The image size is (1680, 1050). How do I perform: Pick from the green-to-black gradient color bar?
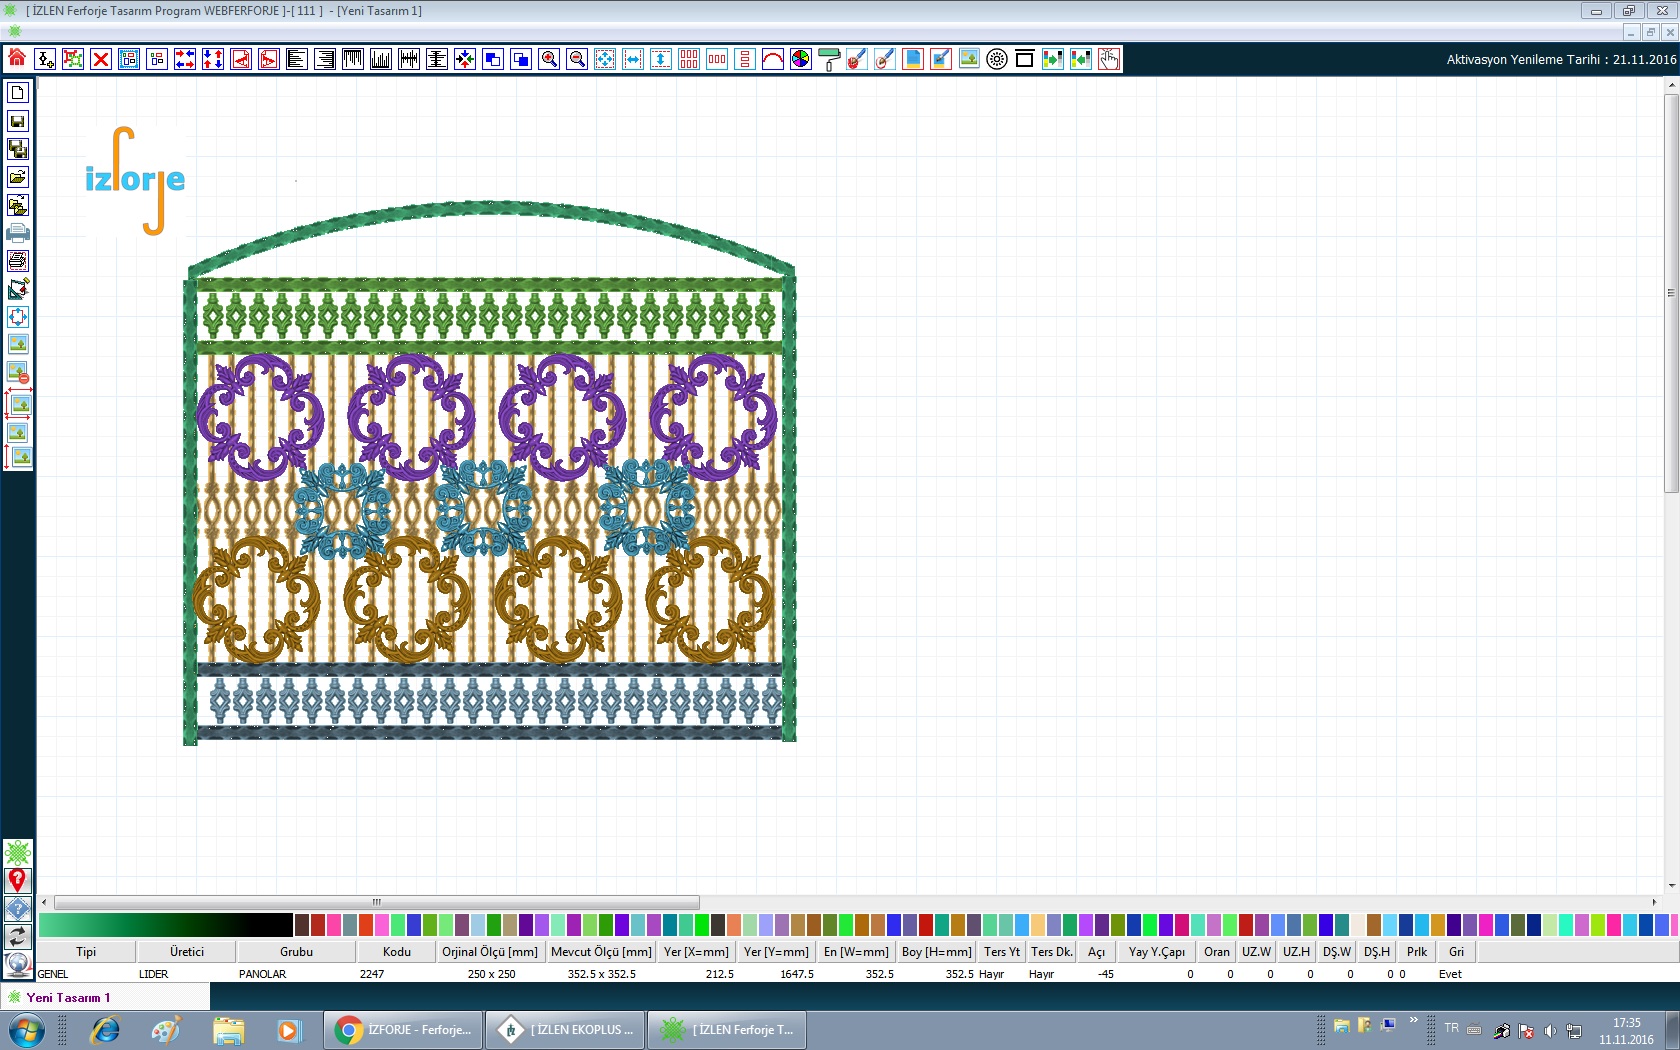[x=165, y=924]
